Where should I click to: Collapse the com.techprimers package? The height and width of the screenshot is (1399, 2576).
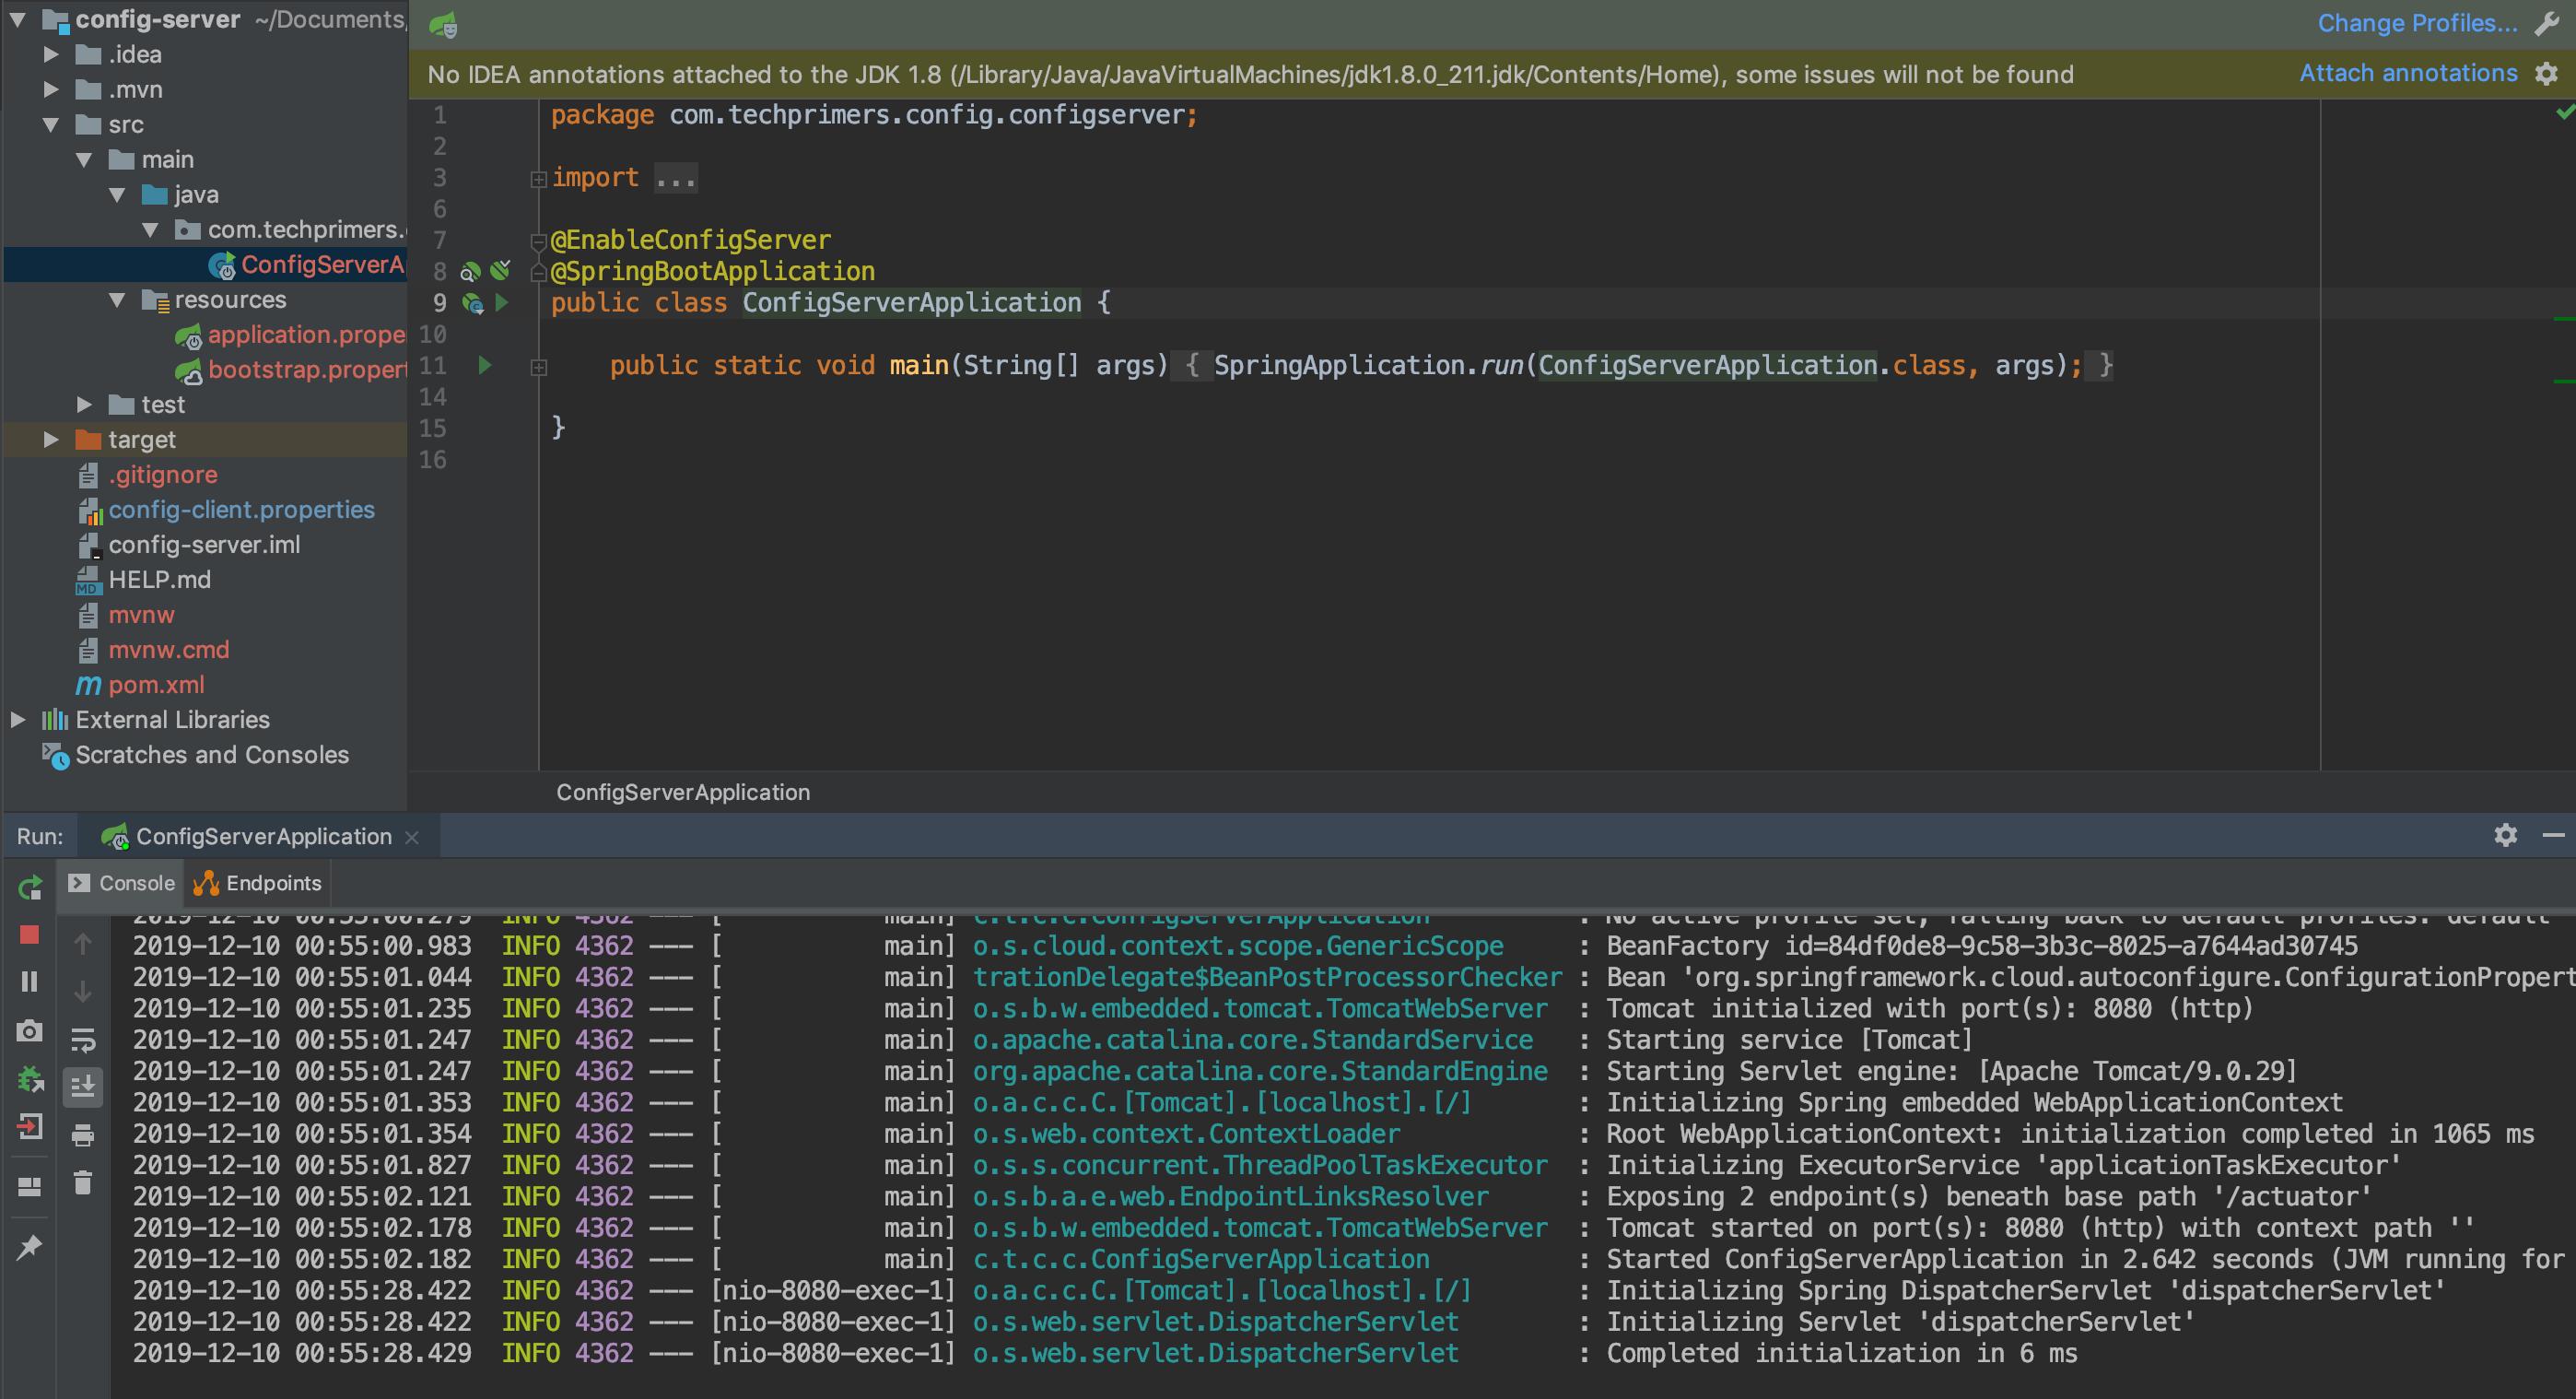coord(150,229)
